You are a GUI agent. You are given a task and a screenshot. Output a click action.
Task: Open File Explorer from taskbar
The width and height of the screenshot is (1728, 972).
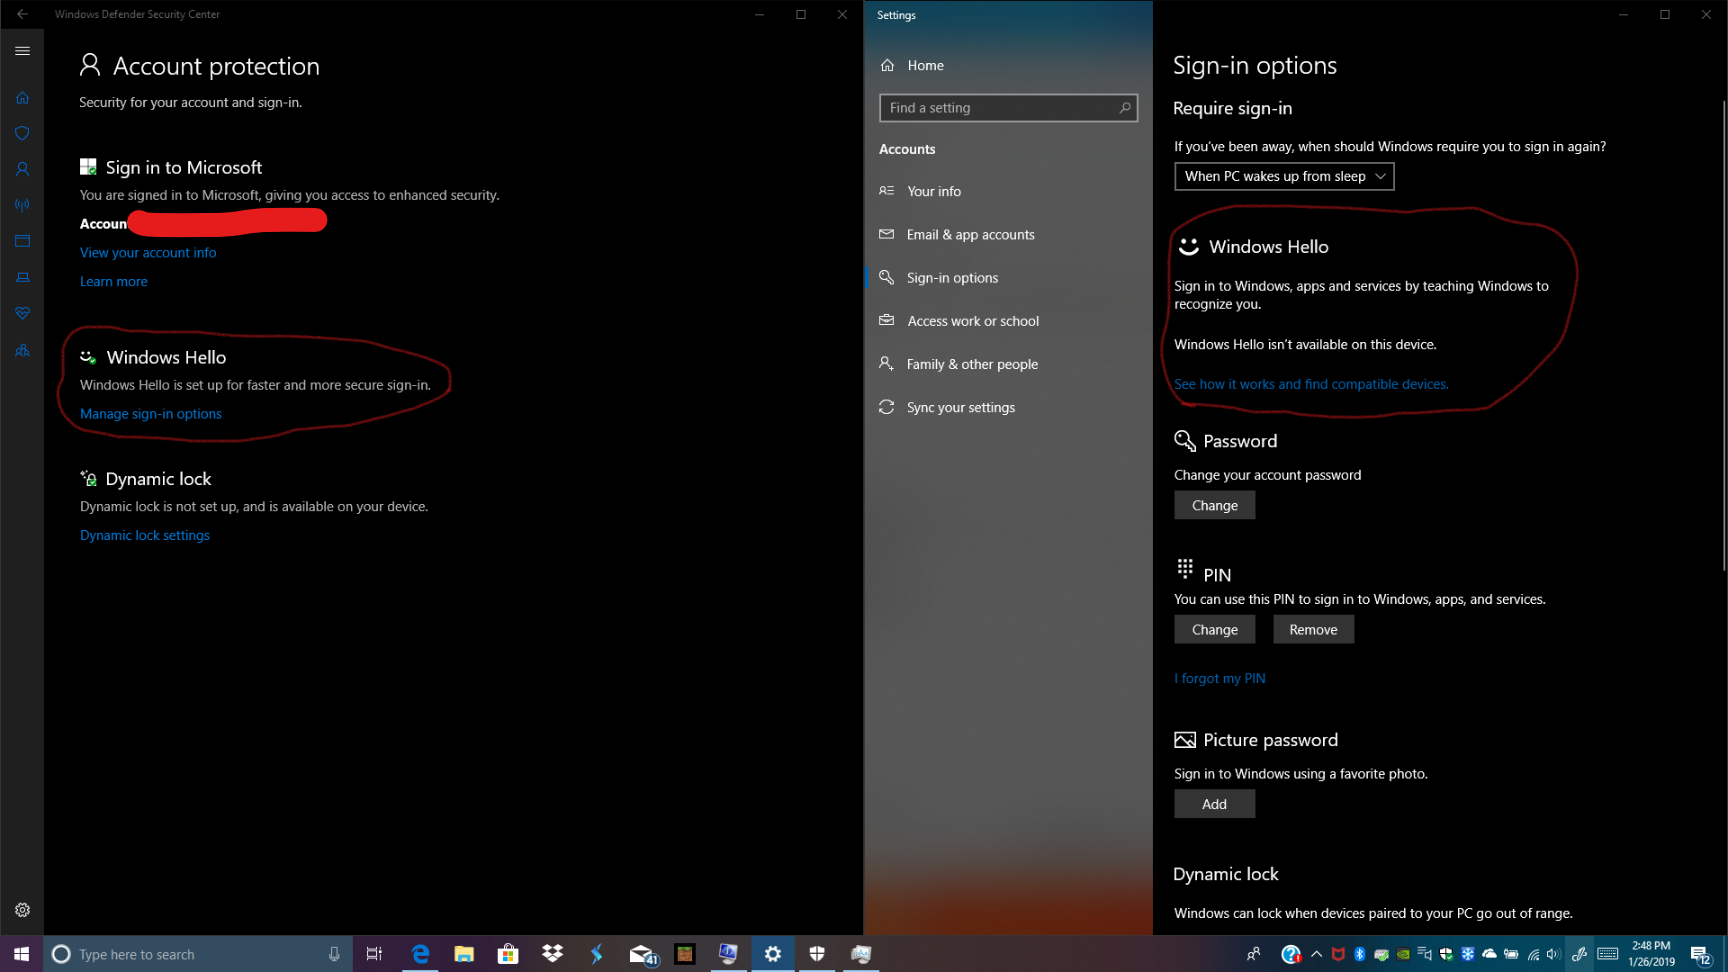tap(464, 954)
